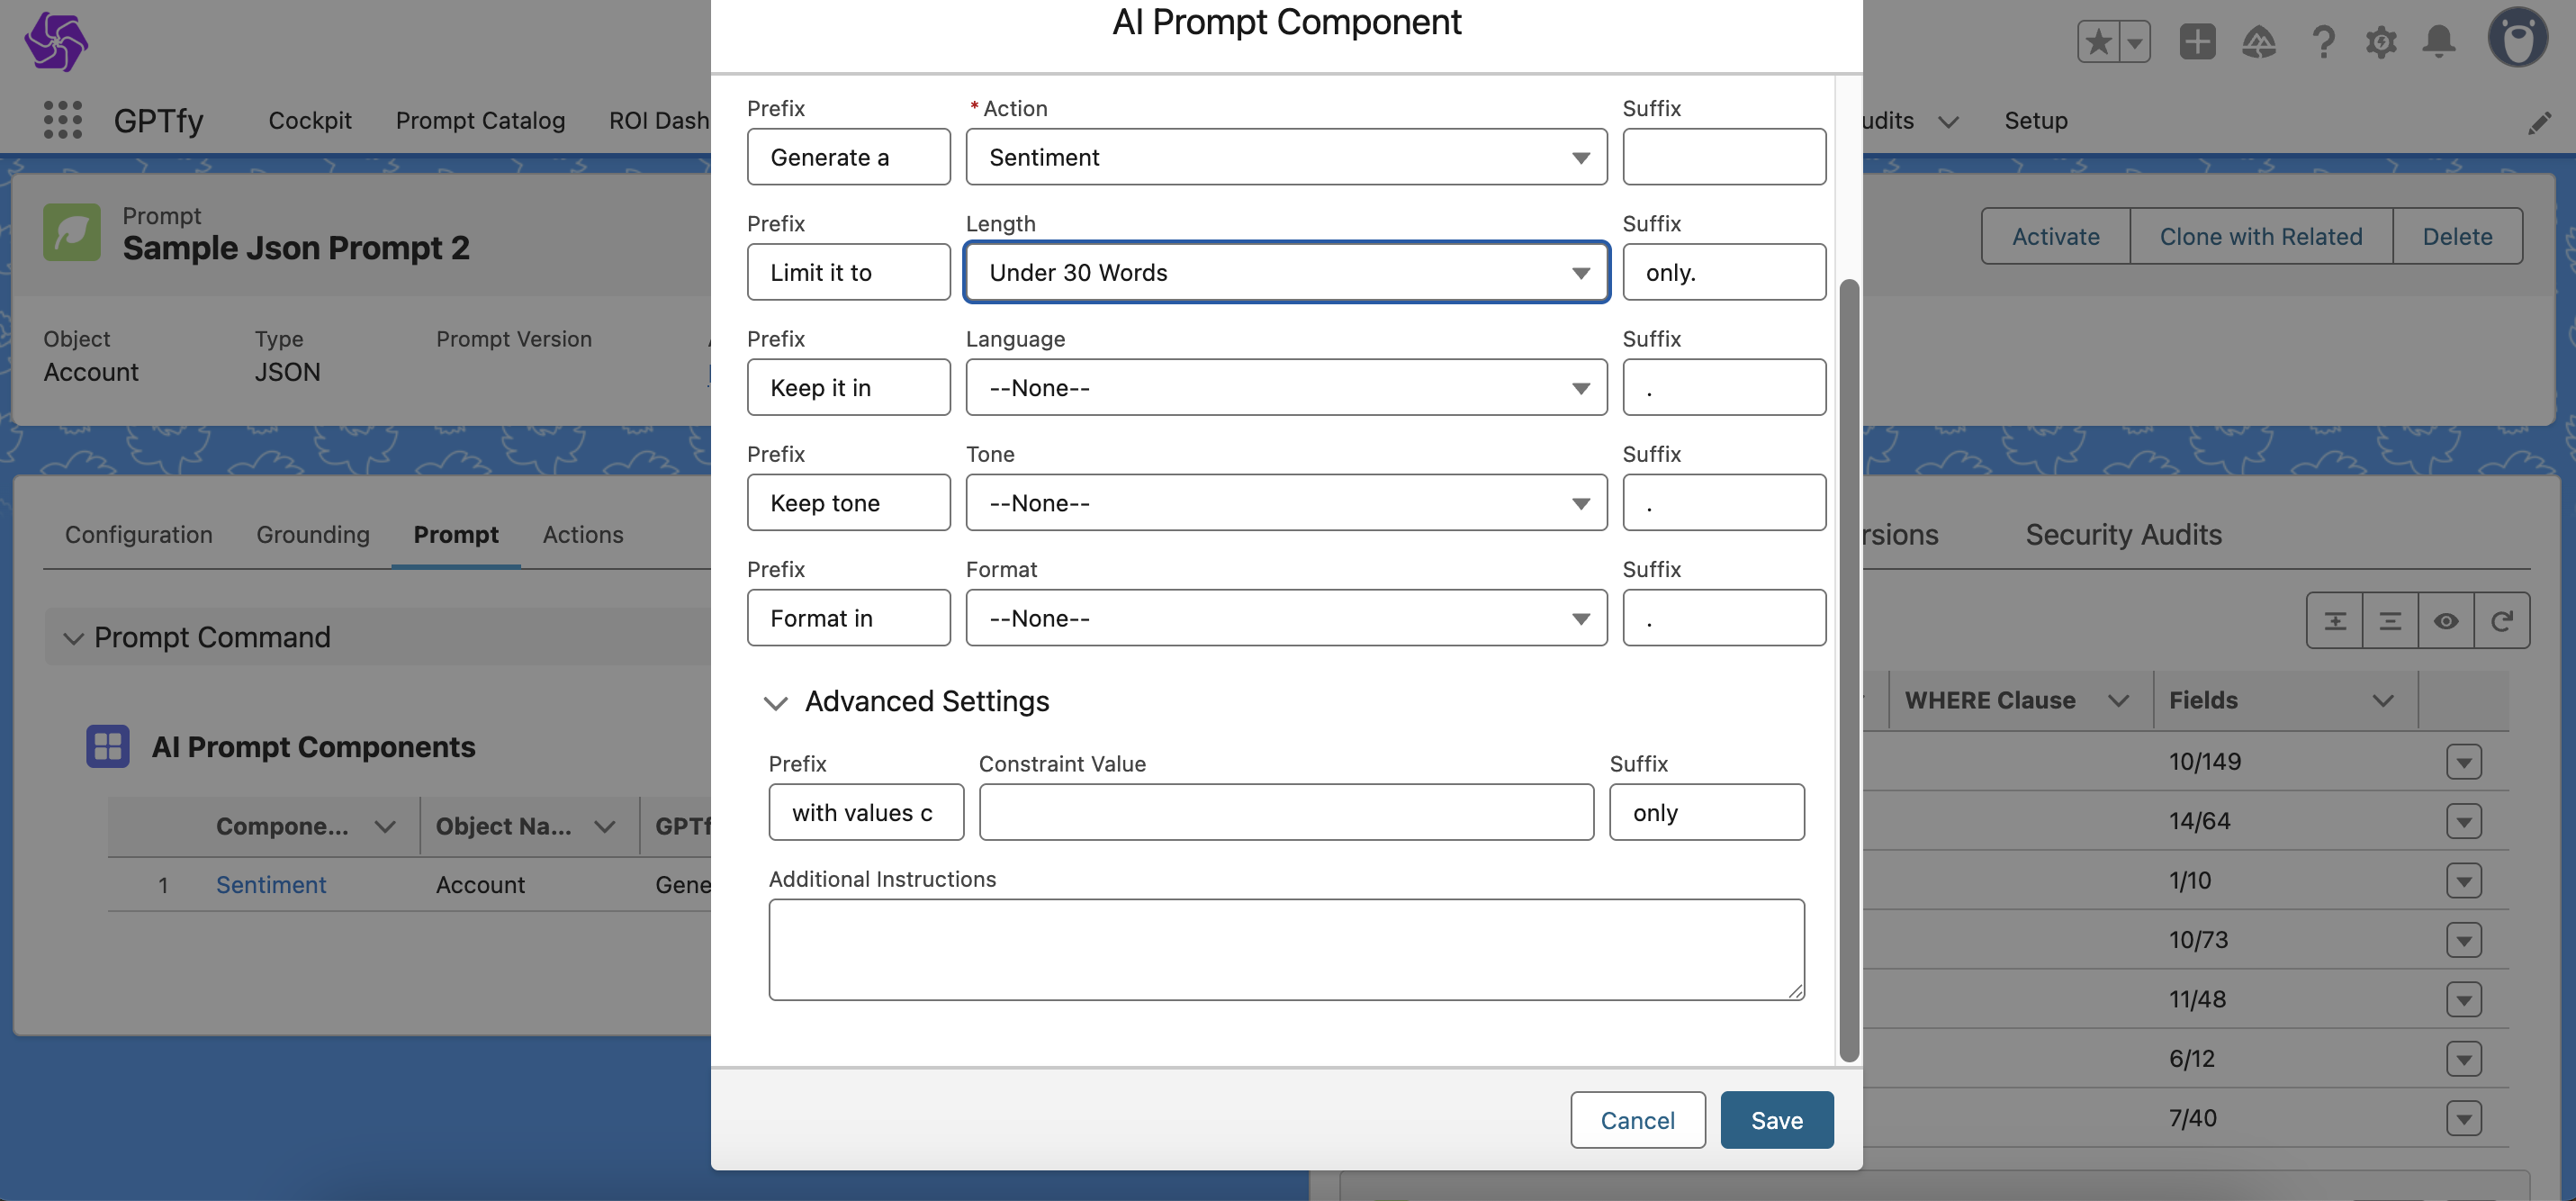The width and height of the screenshot is (2576, 1201).
Task: Open the Action dropdown showing Sentiment
Action: [x=1286, y=157]
